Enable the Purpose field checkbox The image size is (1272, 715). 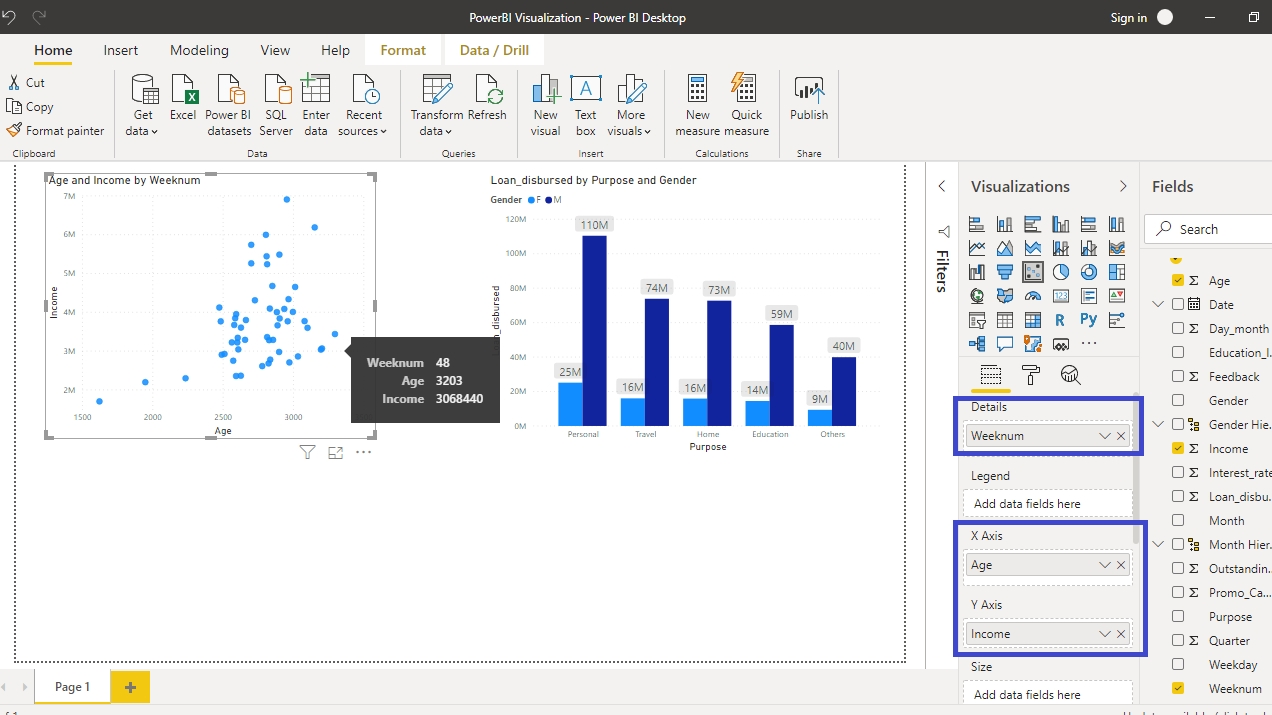(1178, 617)
